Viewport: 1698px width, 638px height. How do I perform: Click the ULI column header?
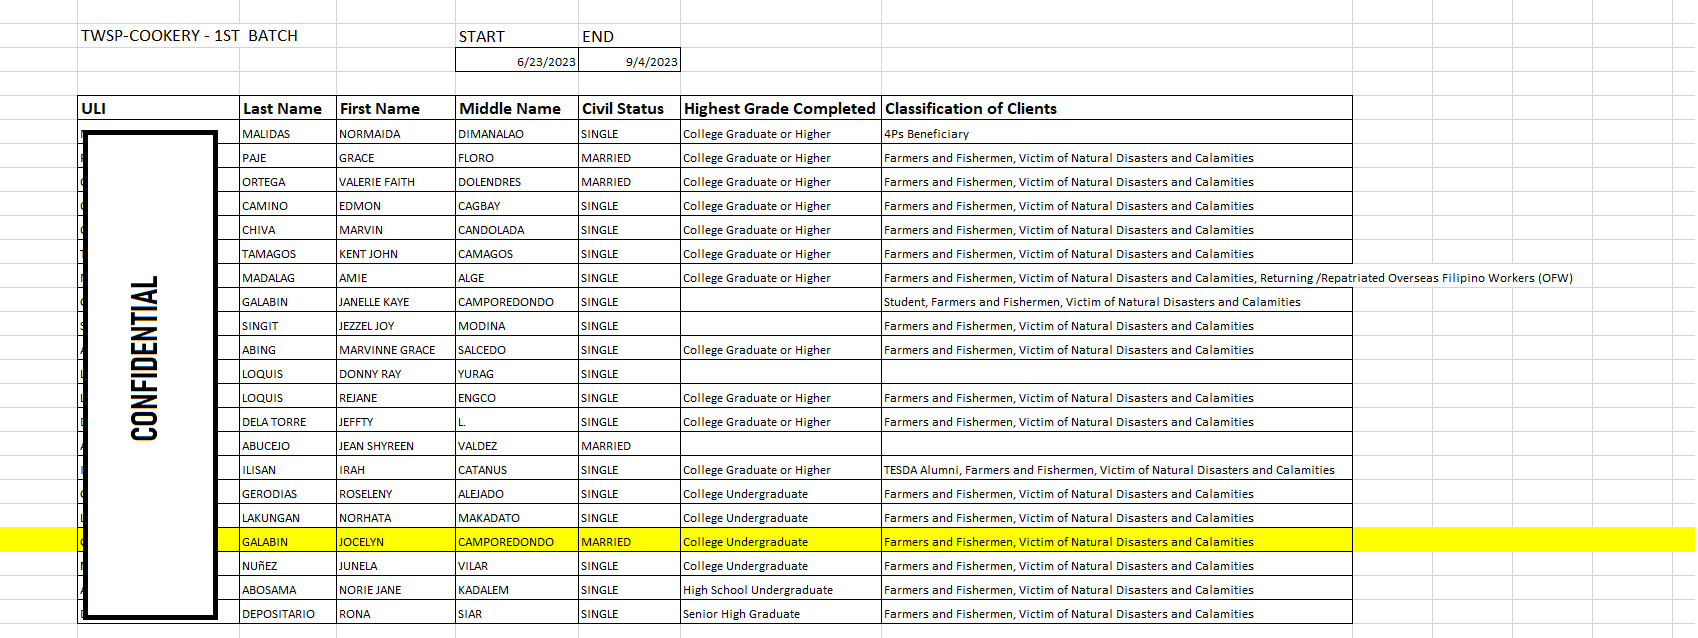point(159,108)
